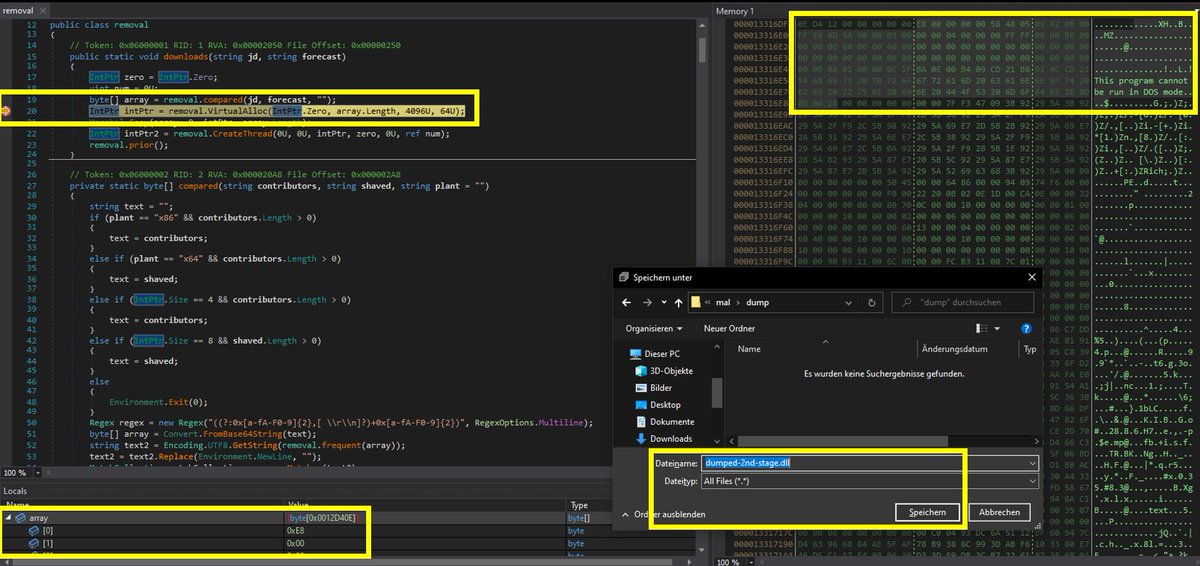Click the [1] element icon in Locals

[x=33, y=543]
